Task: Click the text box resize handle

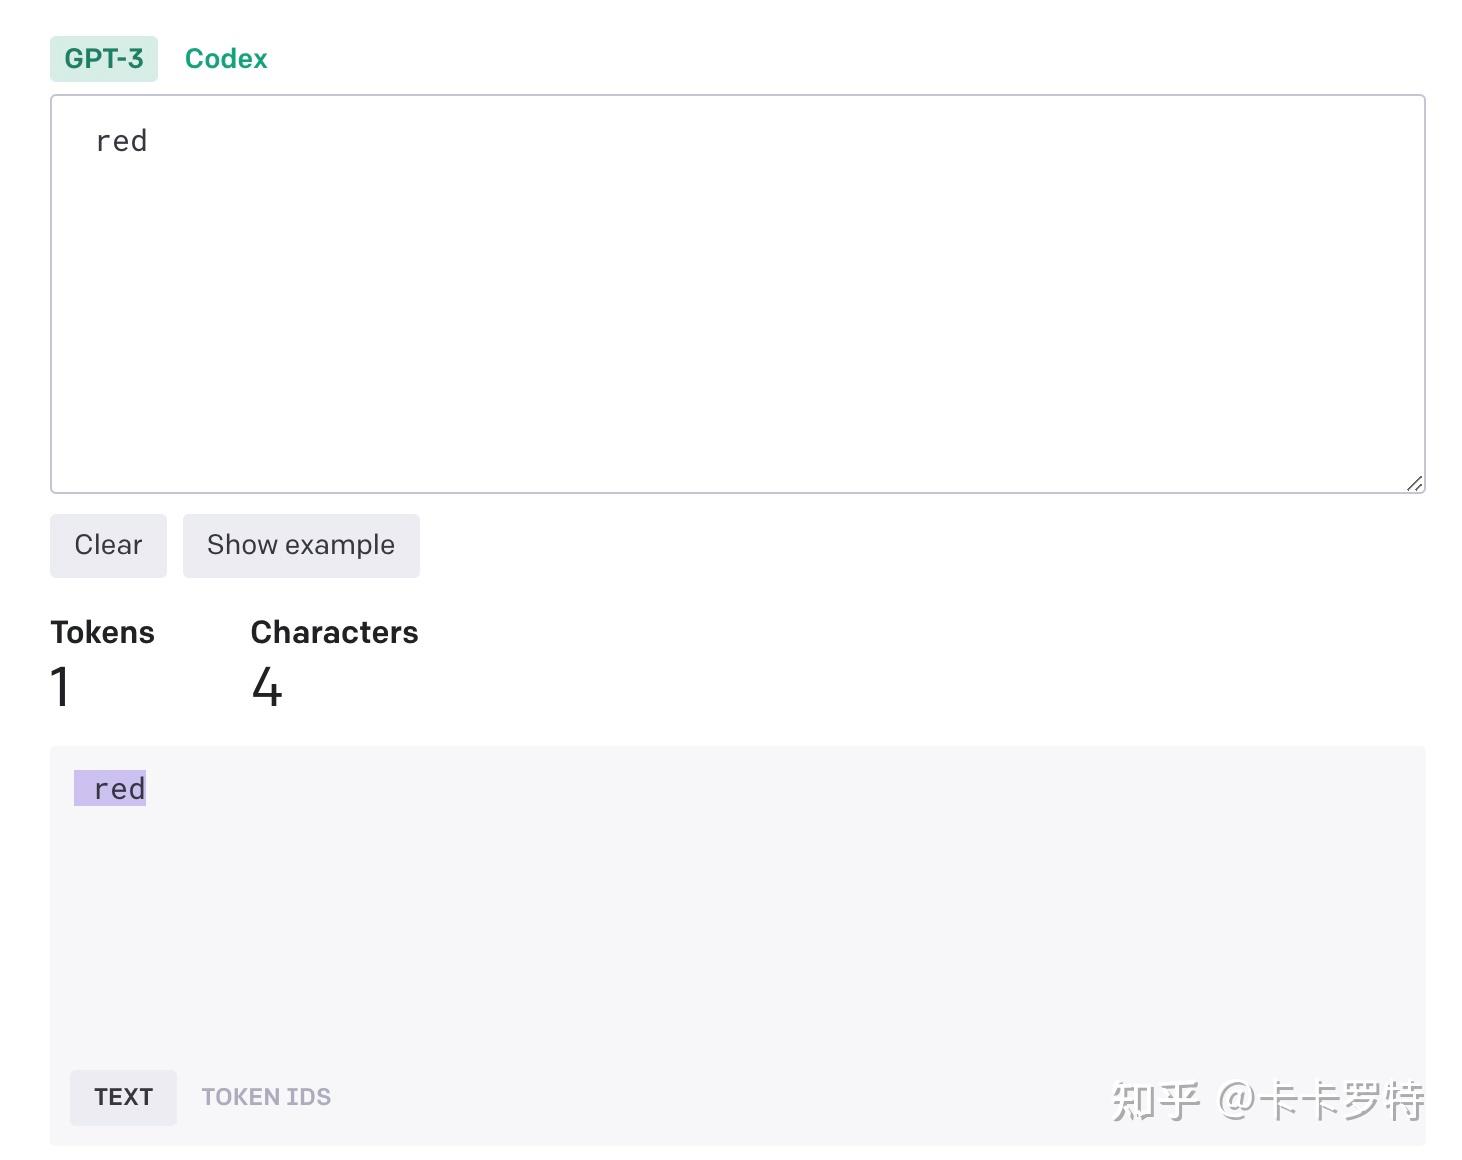Action: coord(1416,484)
